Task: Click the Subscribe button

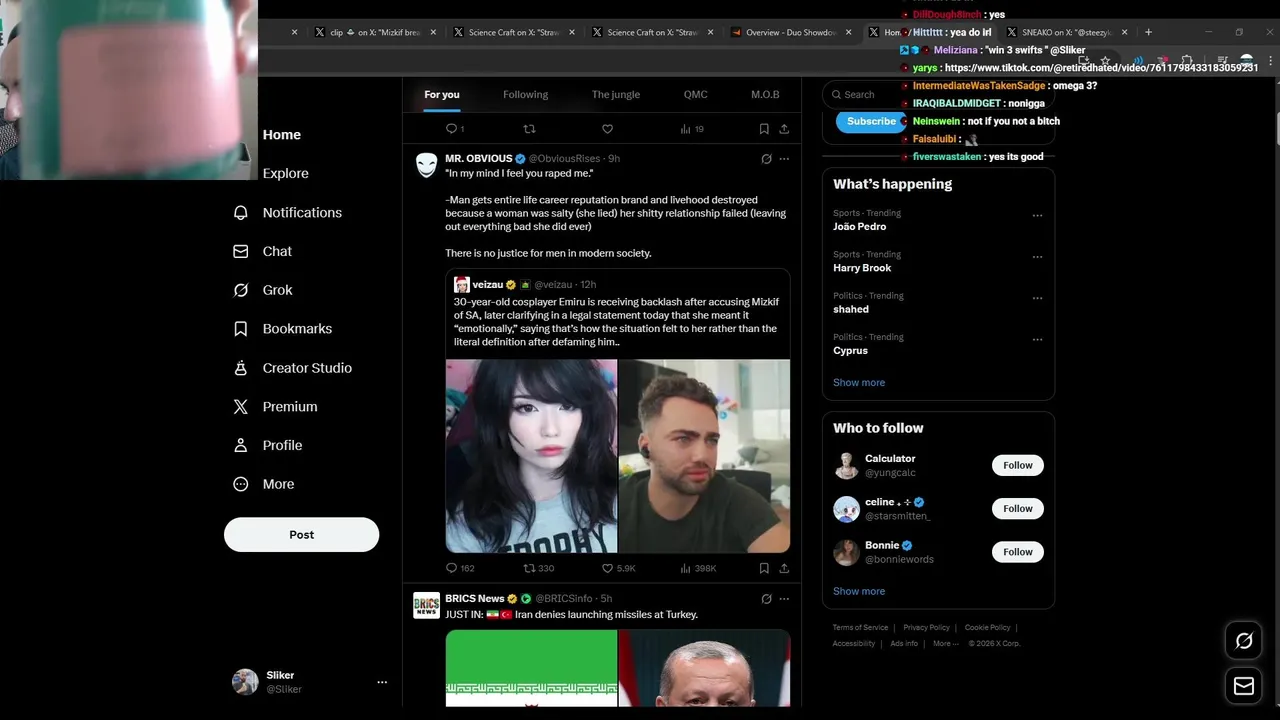Action: click(871, 121)
